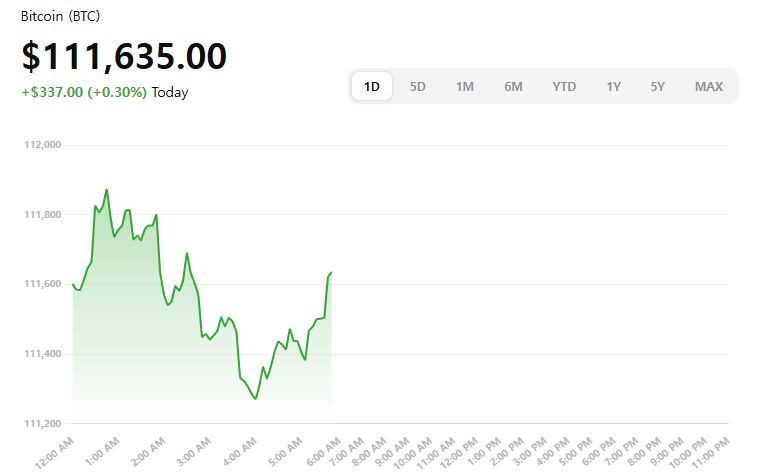758x475 pixels.
Task: Click the chart's lowest dip near 4:00 AM
Action: coord(256,399)
